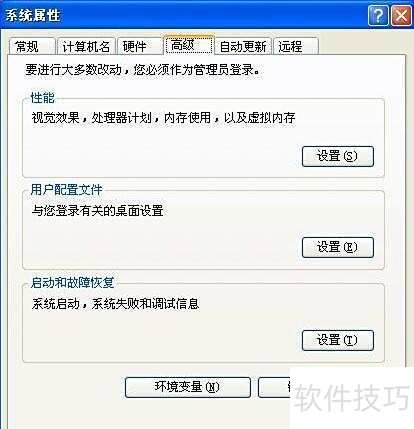Open startup and recovery 设置(T) button
Screen dimensions: 414x429
point(338,340)
